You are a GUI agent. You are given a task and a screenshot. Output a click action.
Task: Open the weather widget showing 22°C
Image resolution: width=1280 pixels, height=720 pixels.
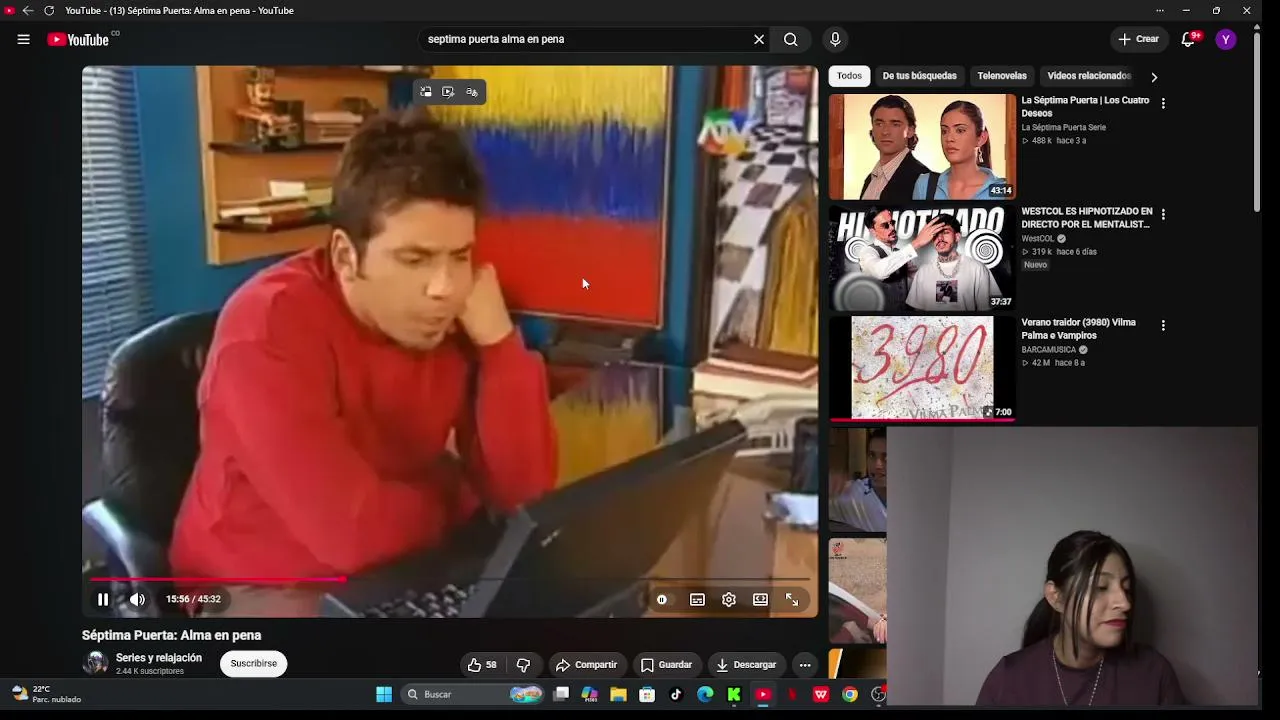tap(46, 694)
